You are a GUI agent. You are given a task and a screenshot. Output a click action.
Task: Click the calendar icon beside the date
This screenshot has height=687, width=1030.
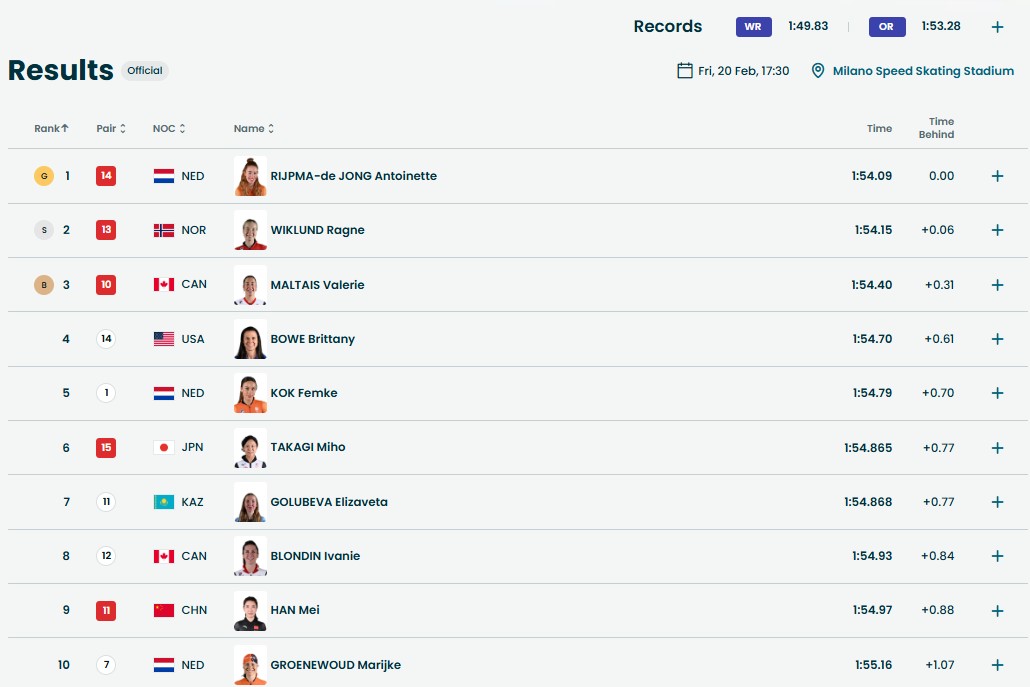(685, 71)
